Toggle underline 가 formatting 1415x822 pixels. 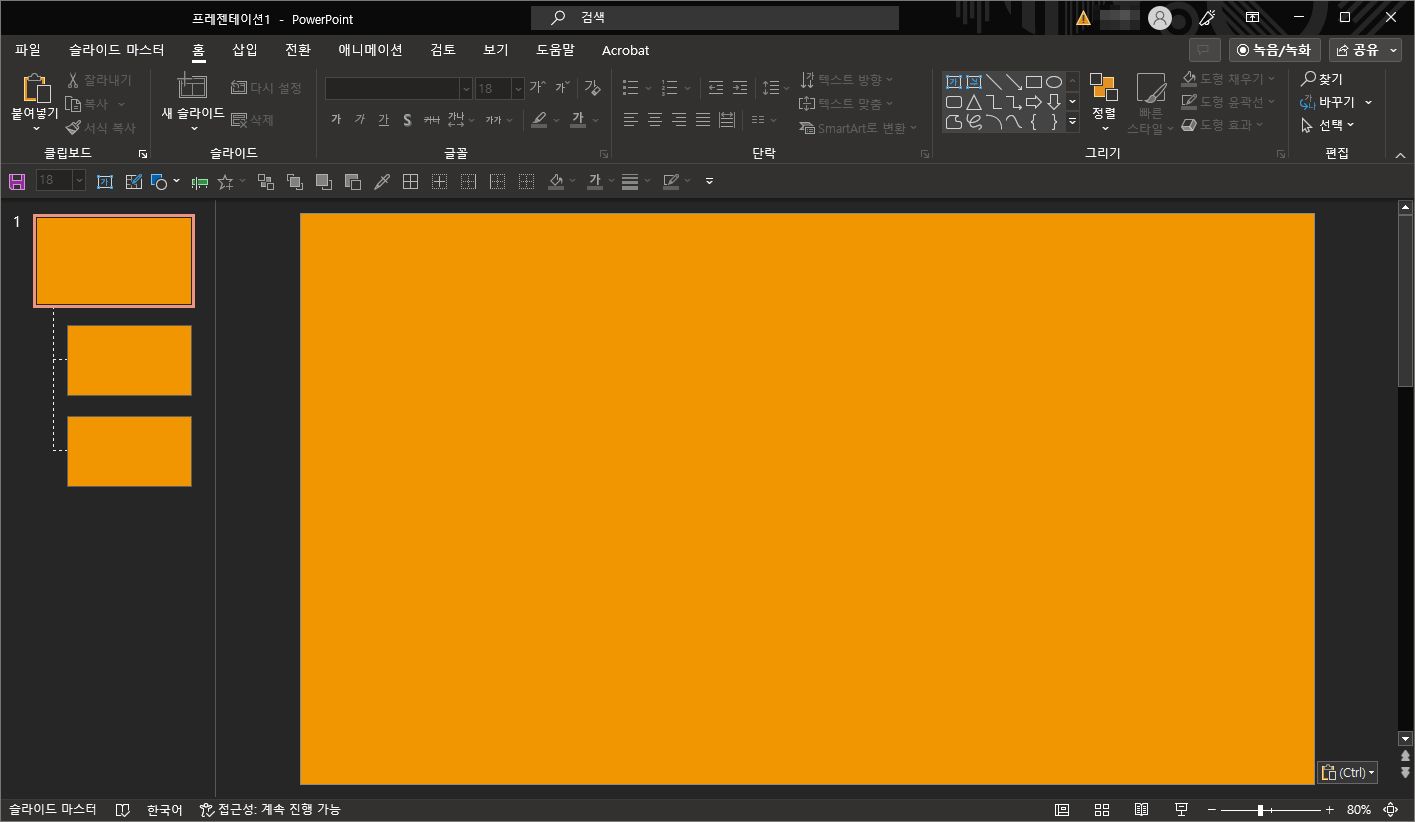[384, 120]
